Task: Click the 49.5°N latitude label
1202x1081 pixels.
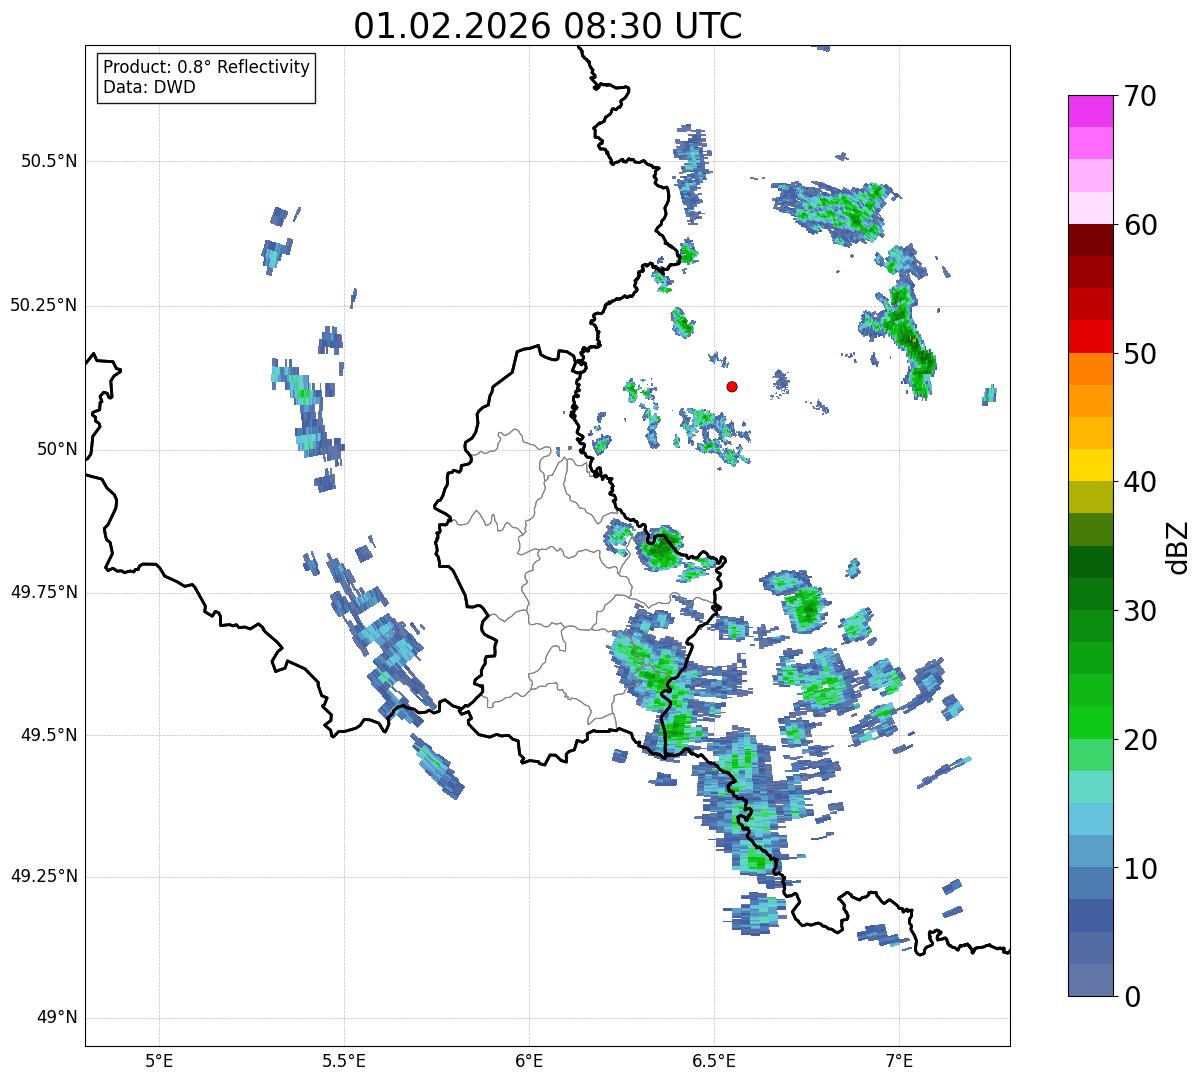Action: pyautogui.click(x=49, y=735)
